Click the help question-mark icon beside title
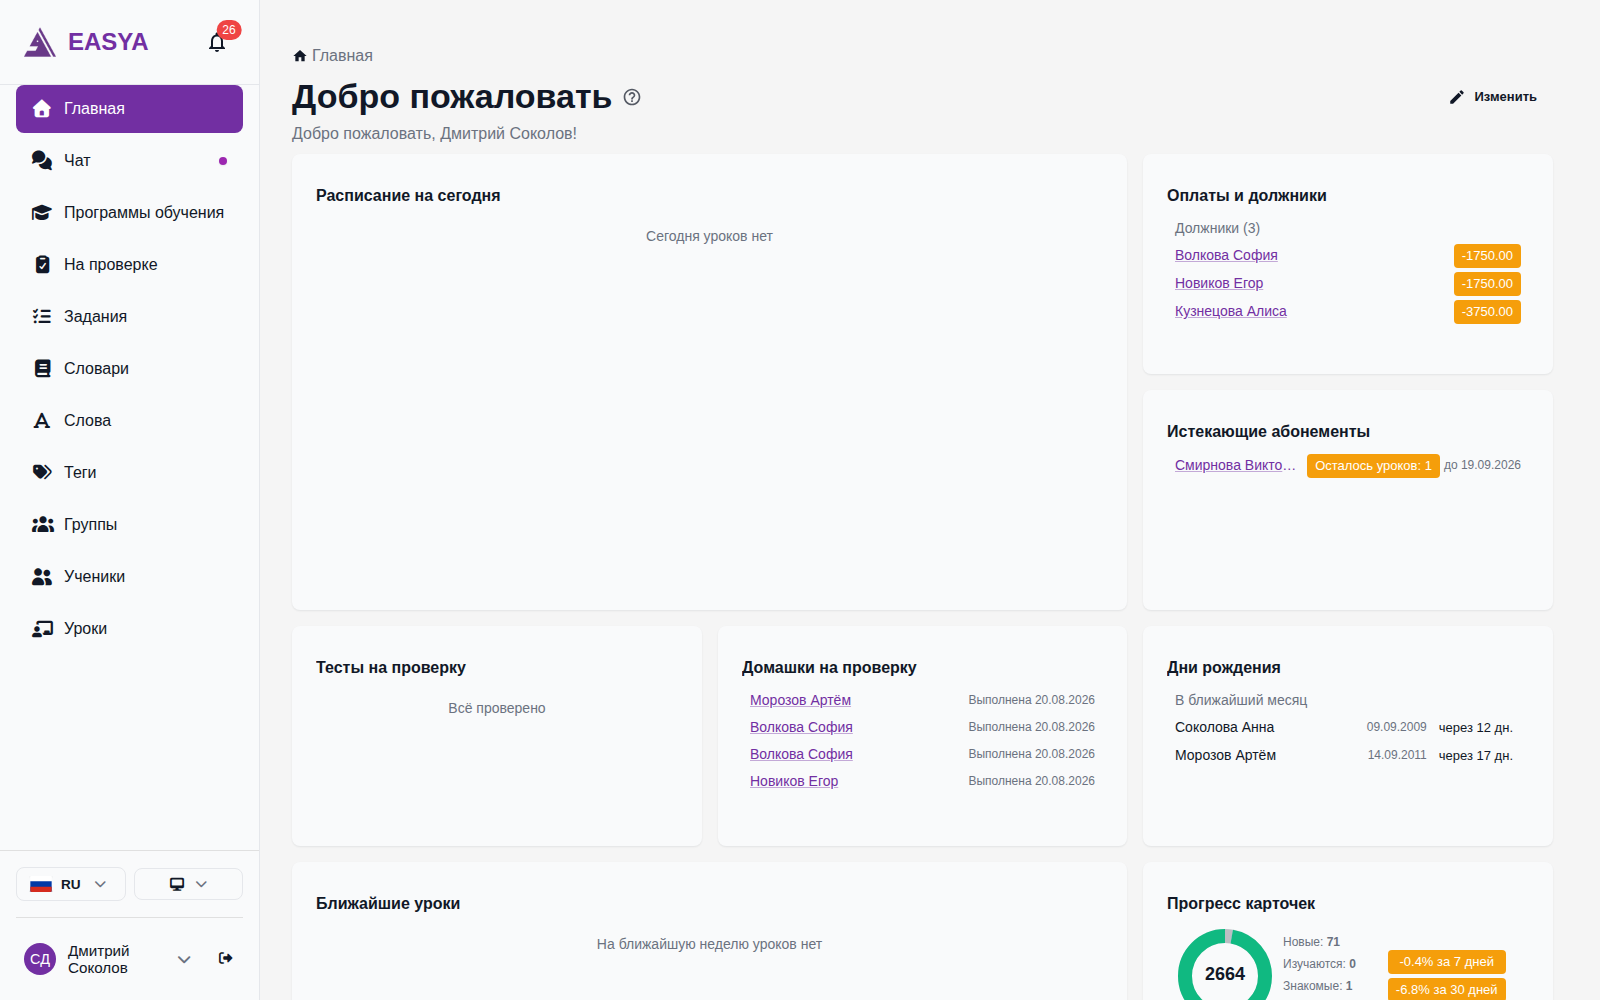1600x1000 pixels. click(632, 97)
